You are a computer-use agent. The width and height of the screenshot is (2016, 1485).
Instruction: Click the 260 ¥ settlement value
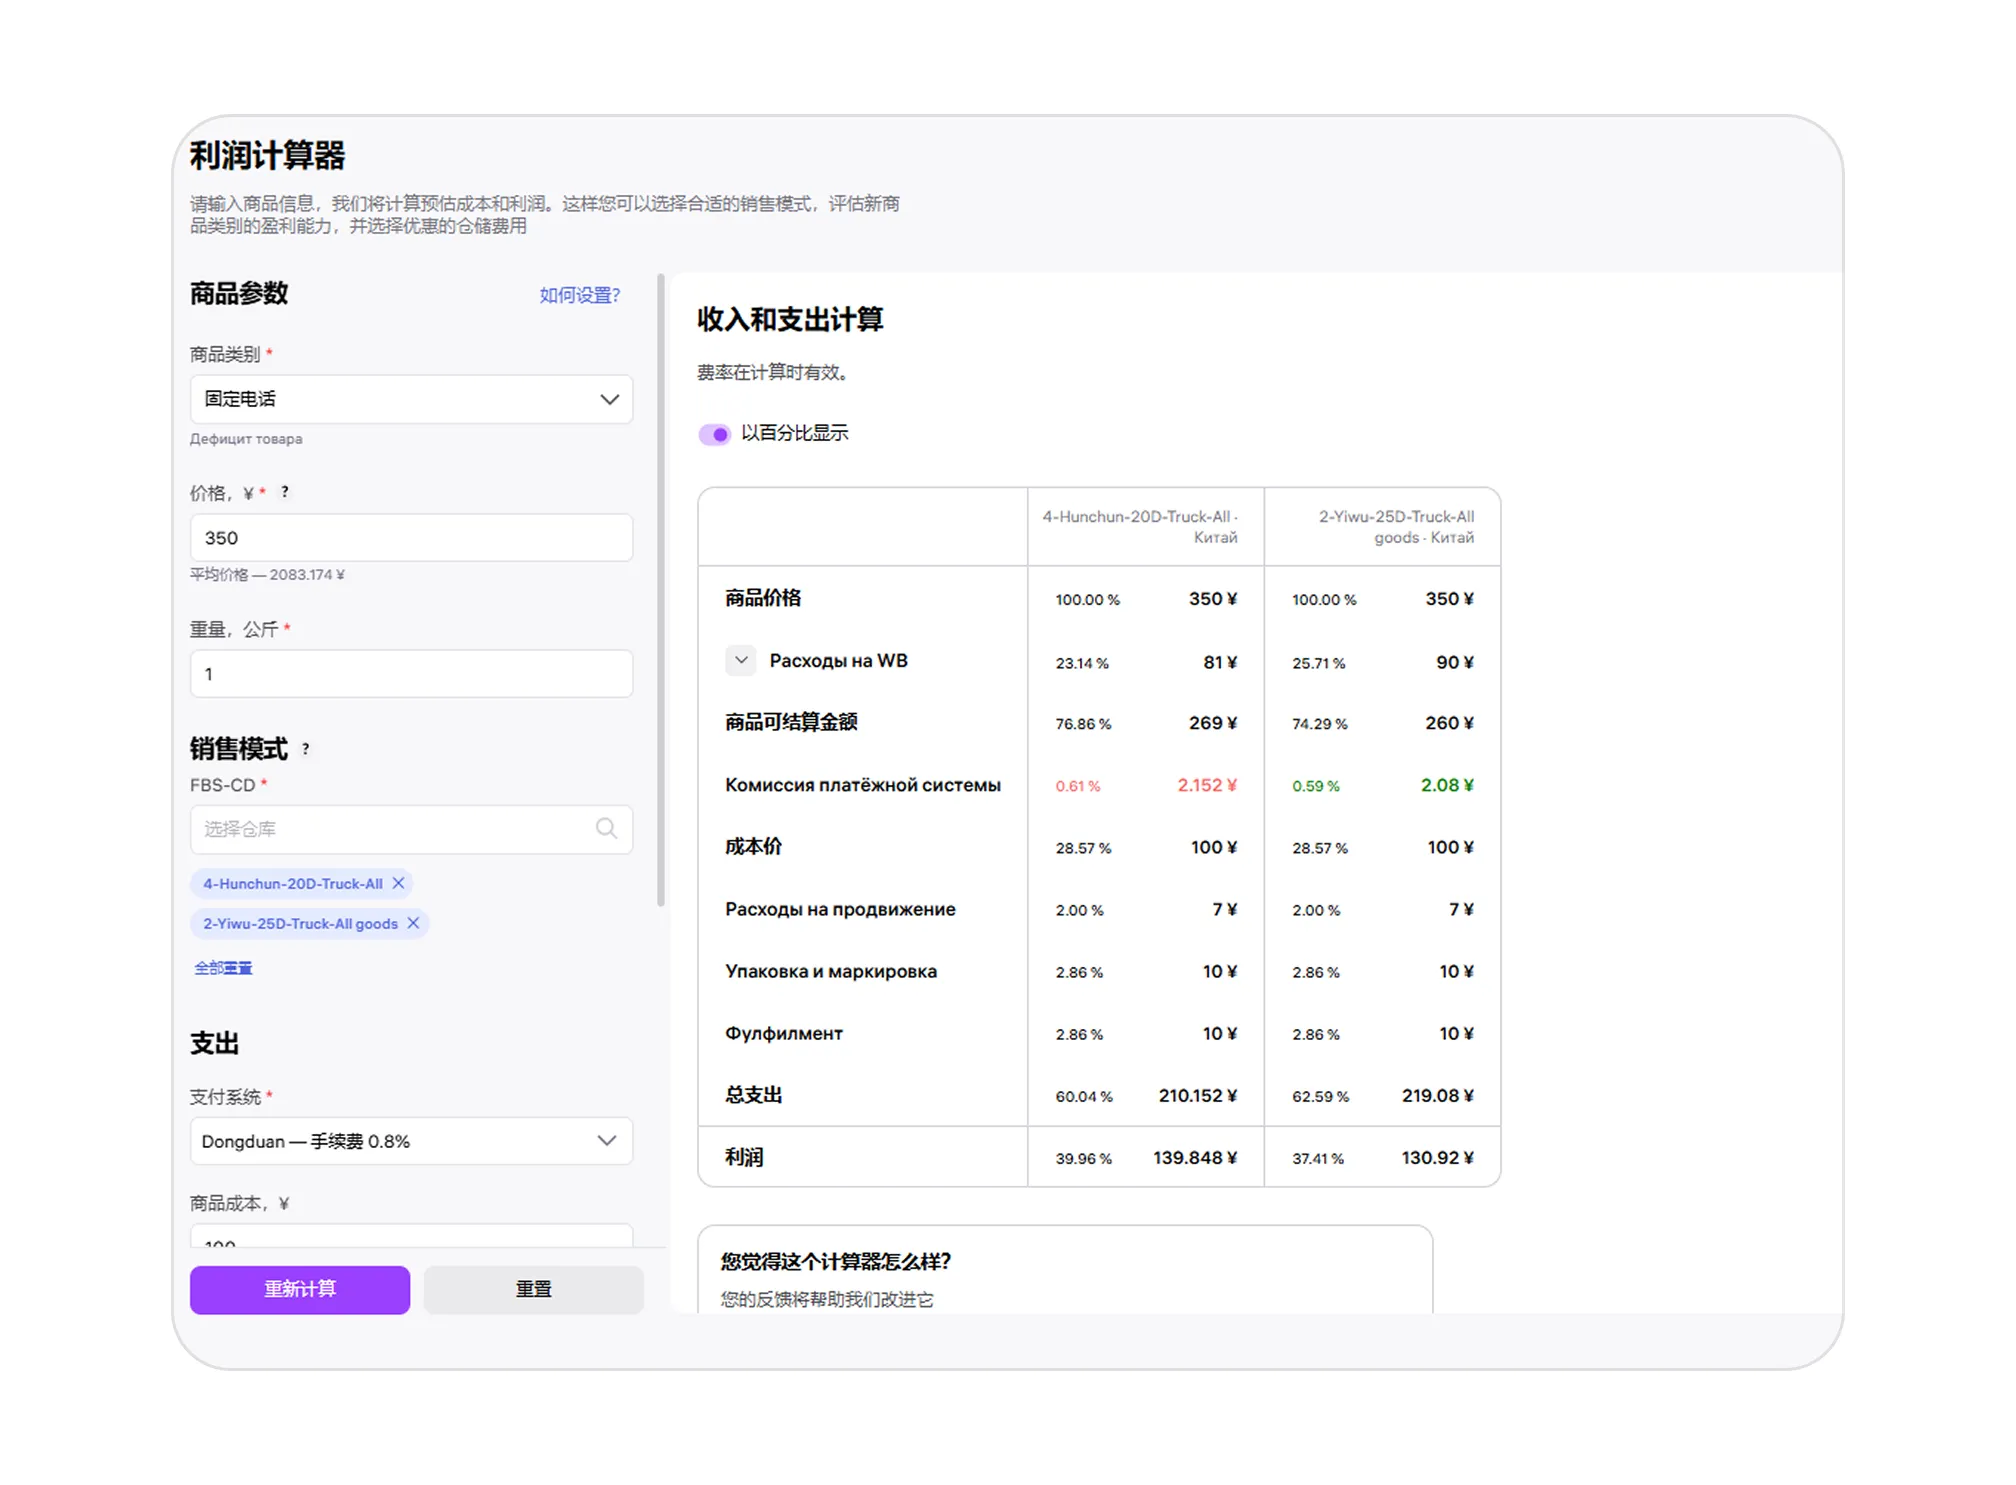click(1450, 723)
